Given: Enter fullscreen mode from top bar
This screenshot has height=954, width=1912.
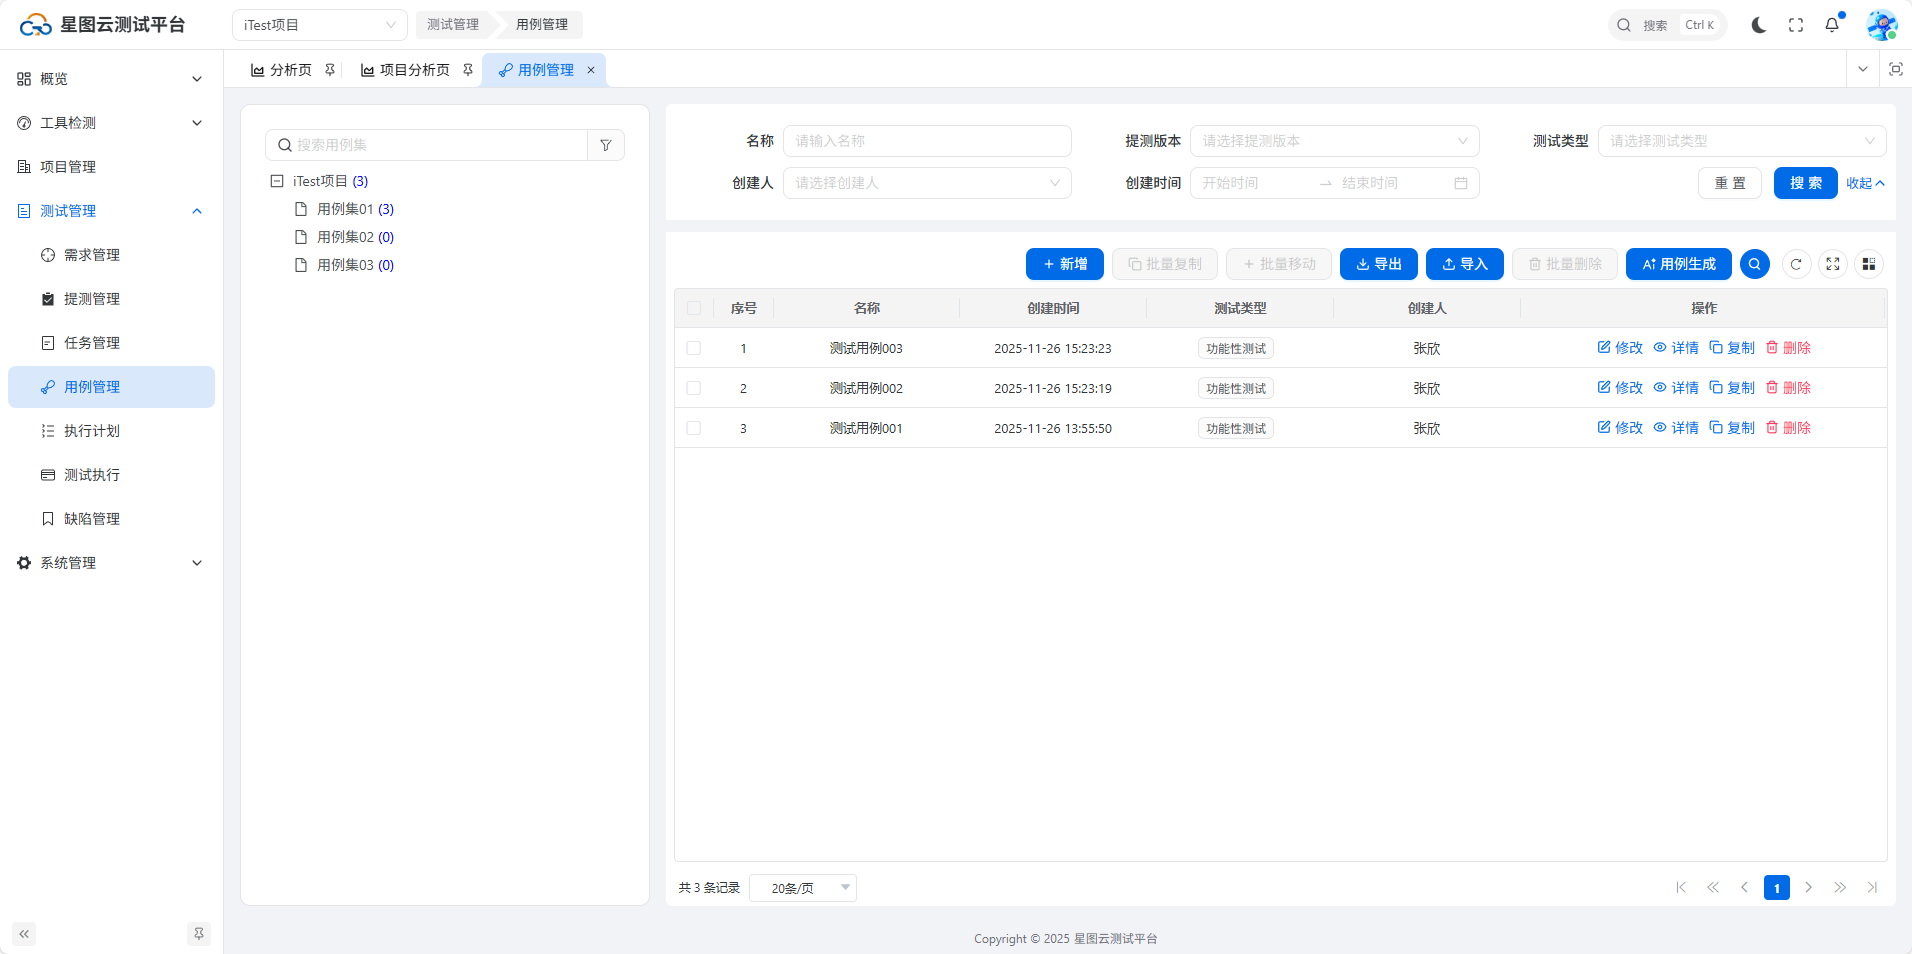Looking at the screenshot, I should pyautogui.click(x=1796, y=25).
